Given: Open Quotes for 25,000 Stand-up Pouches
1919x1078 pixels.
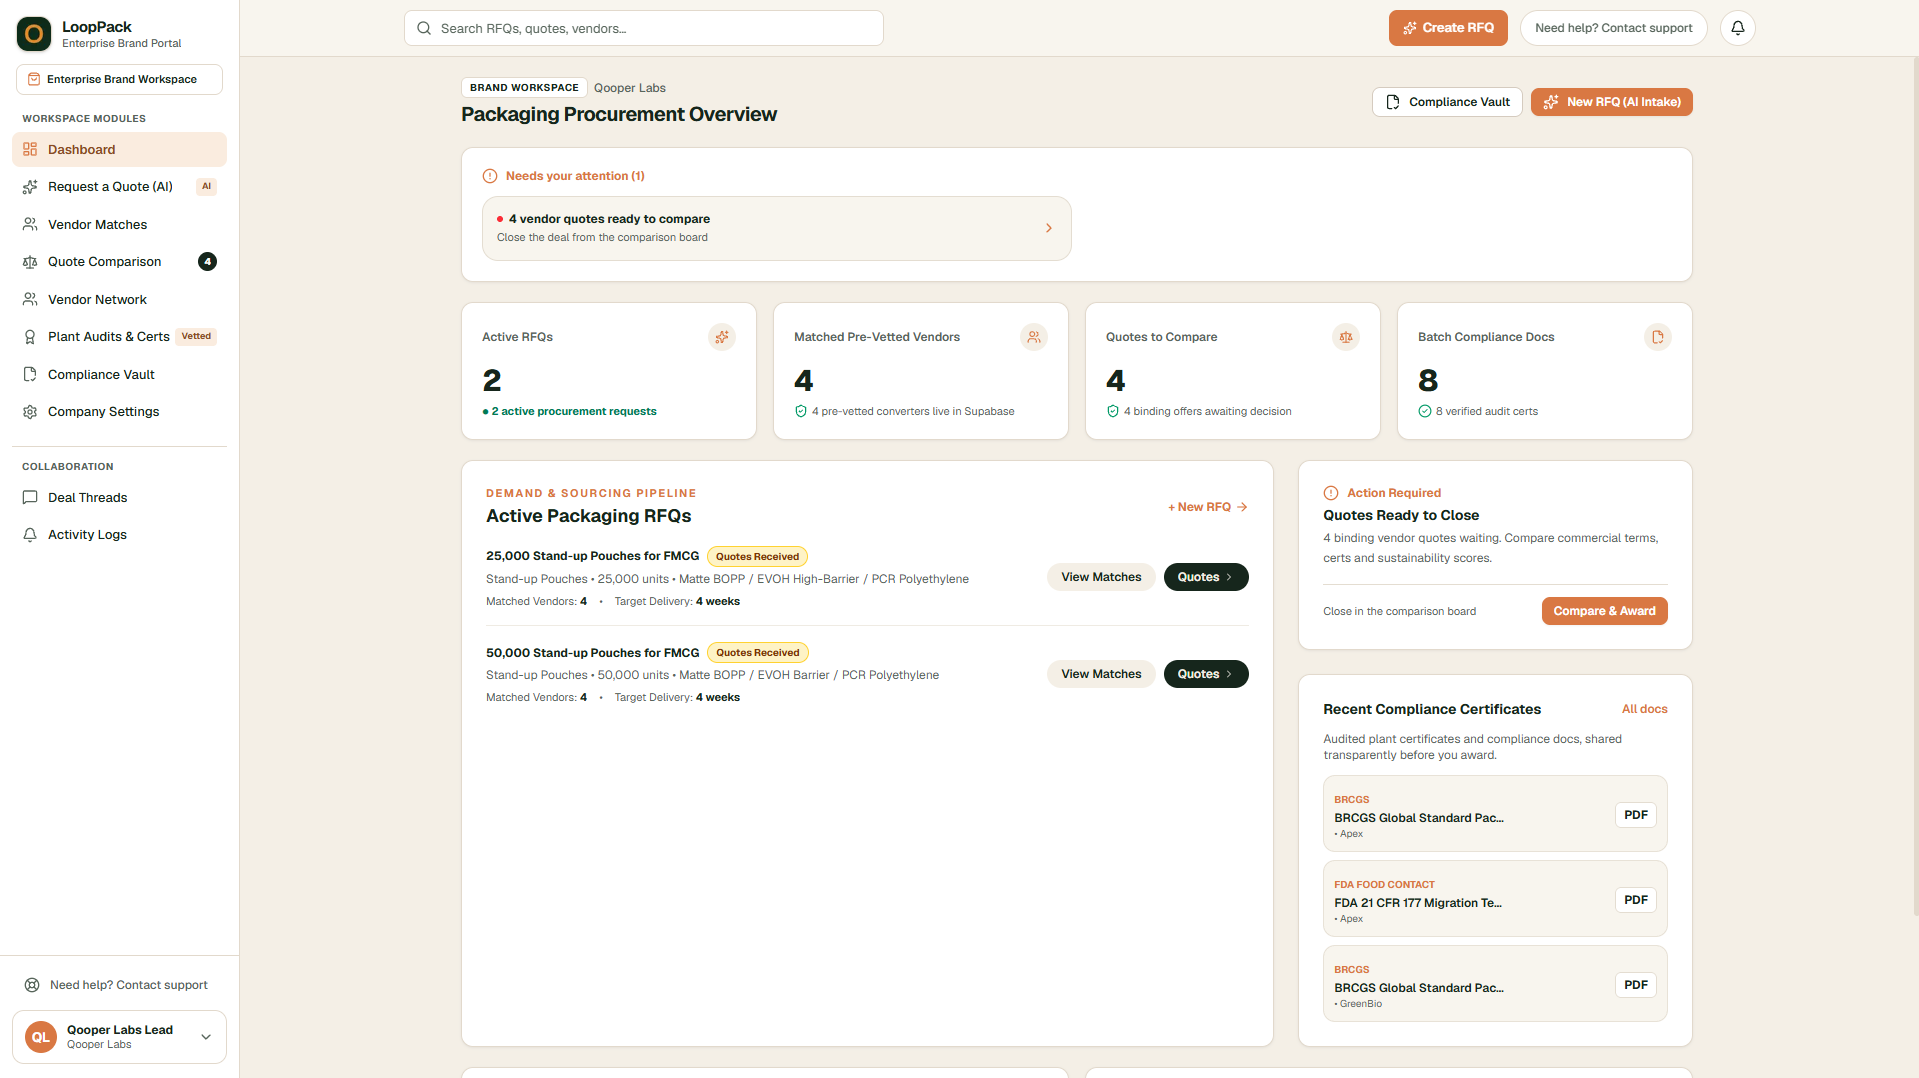Looking at the screenshot, I should click(1206, 577).
